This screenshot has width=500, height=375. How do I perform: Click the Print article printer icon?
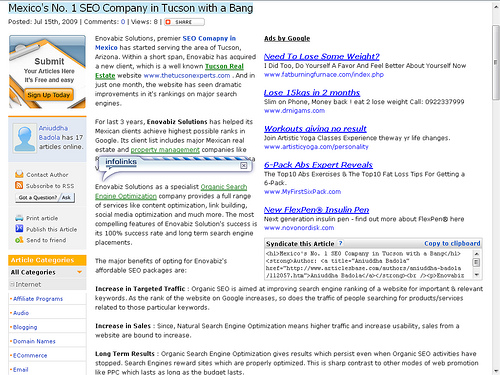pyautogui.click(x=19, y=218)
